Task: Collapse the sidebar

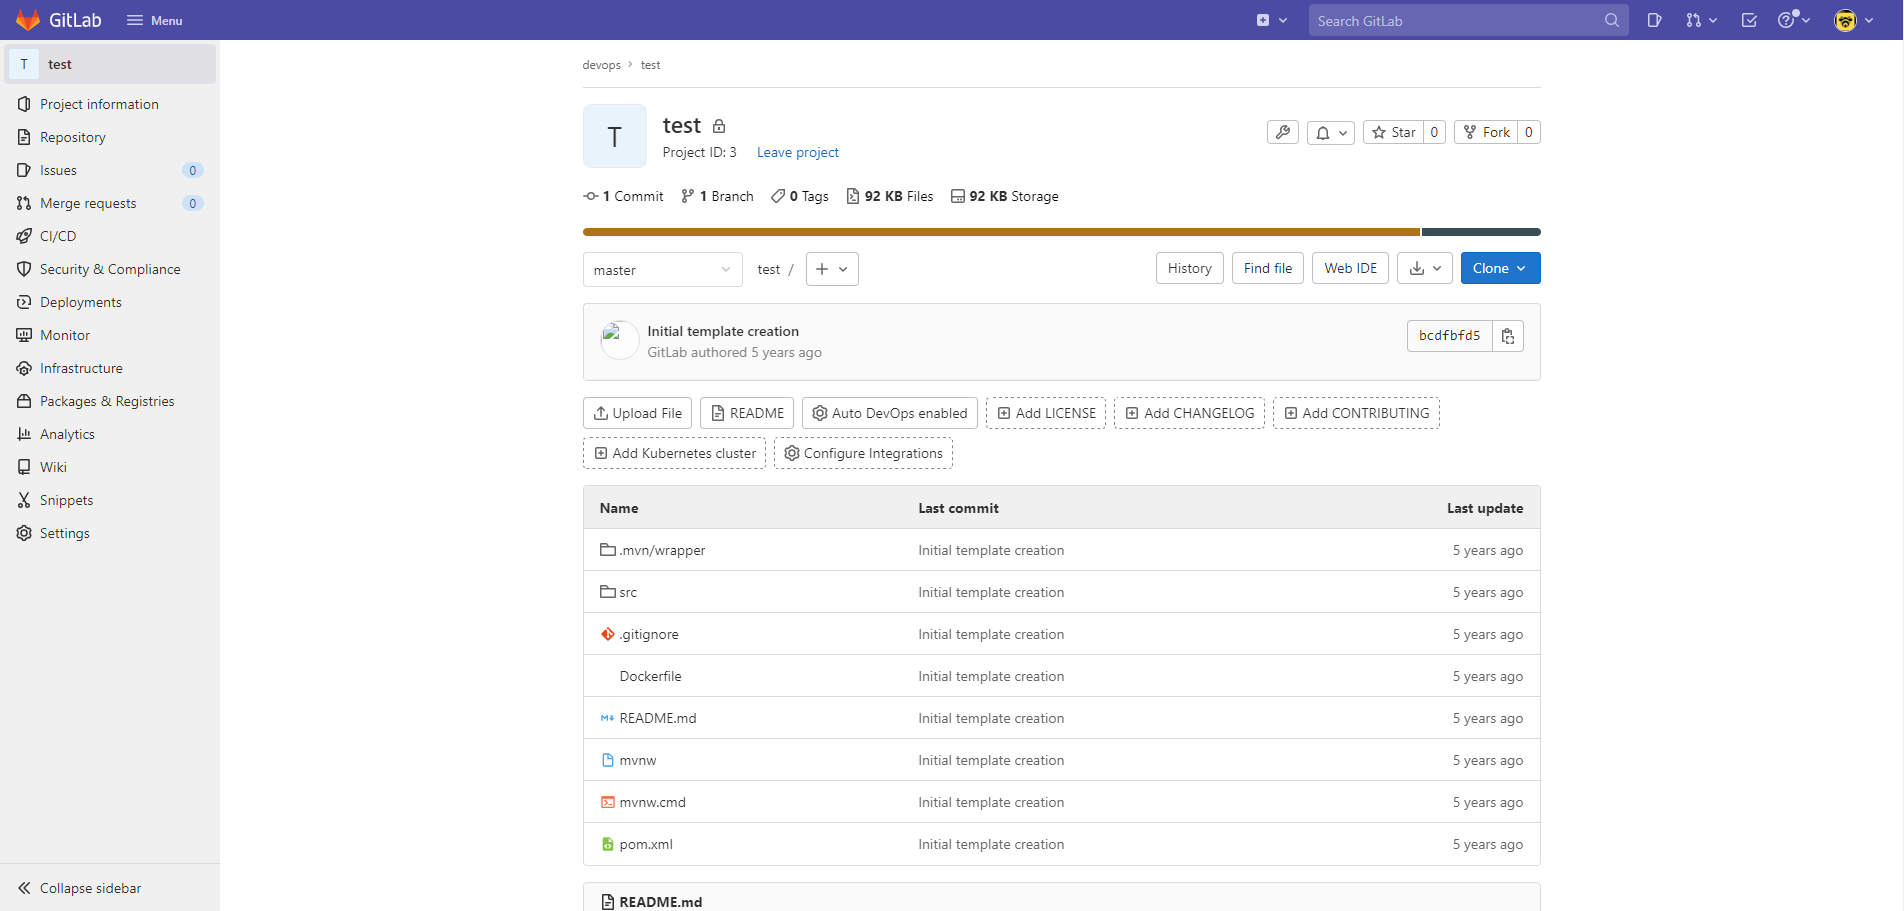Action: [110, 888]
